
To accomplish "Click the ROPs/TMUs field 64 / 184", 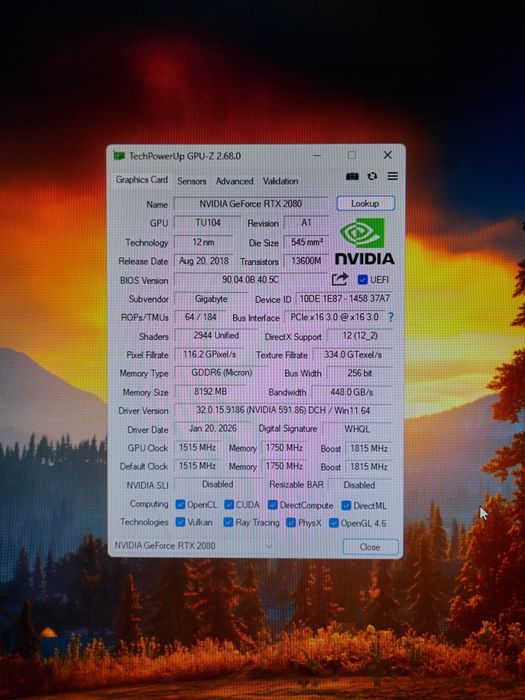I will [x=200, y=317].
